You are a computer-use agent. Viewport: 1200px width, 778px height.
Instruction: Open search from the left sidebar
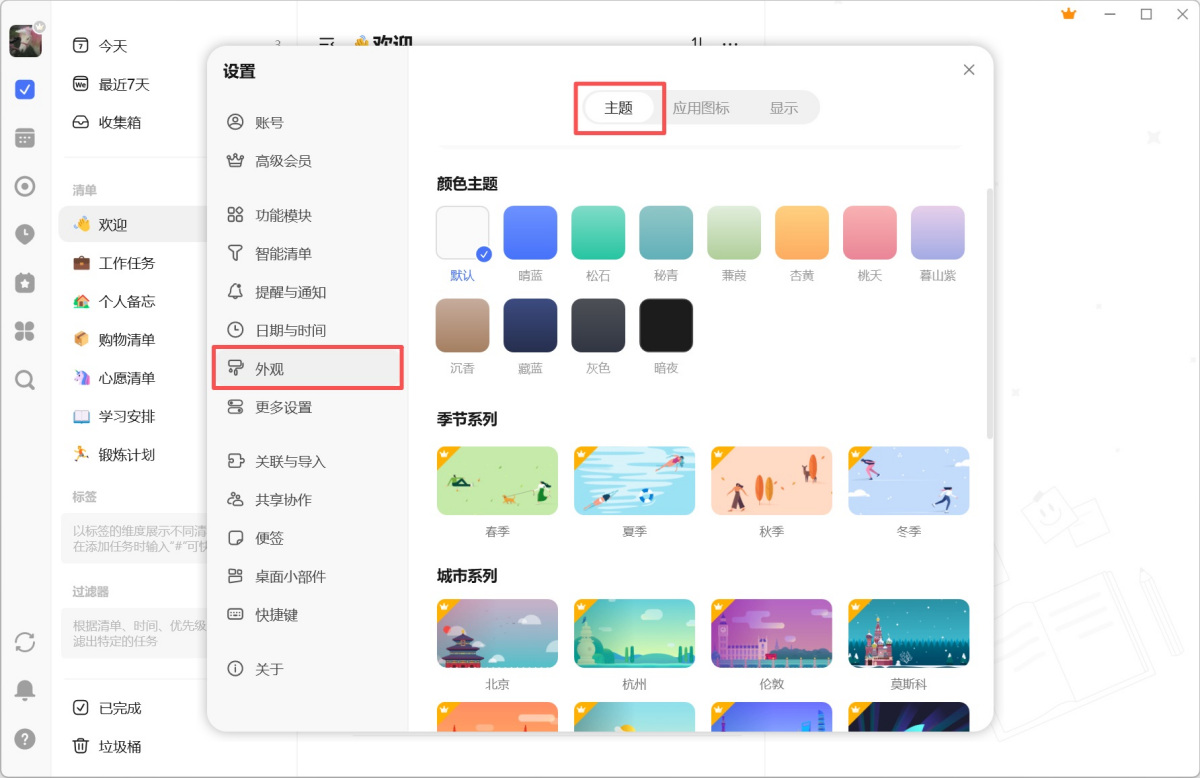pos(25,379)
